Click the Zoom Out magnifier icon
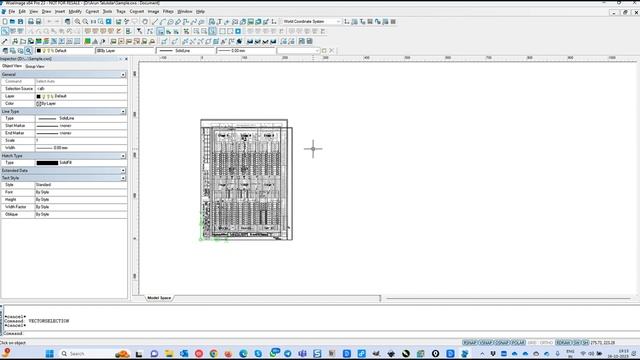This screenshot has height=360, width=640. pyautogui.click(x=85, y=21)
